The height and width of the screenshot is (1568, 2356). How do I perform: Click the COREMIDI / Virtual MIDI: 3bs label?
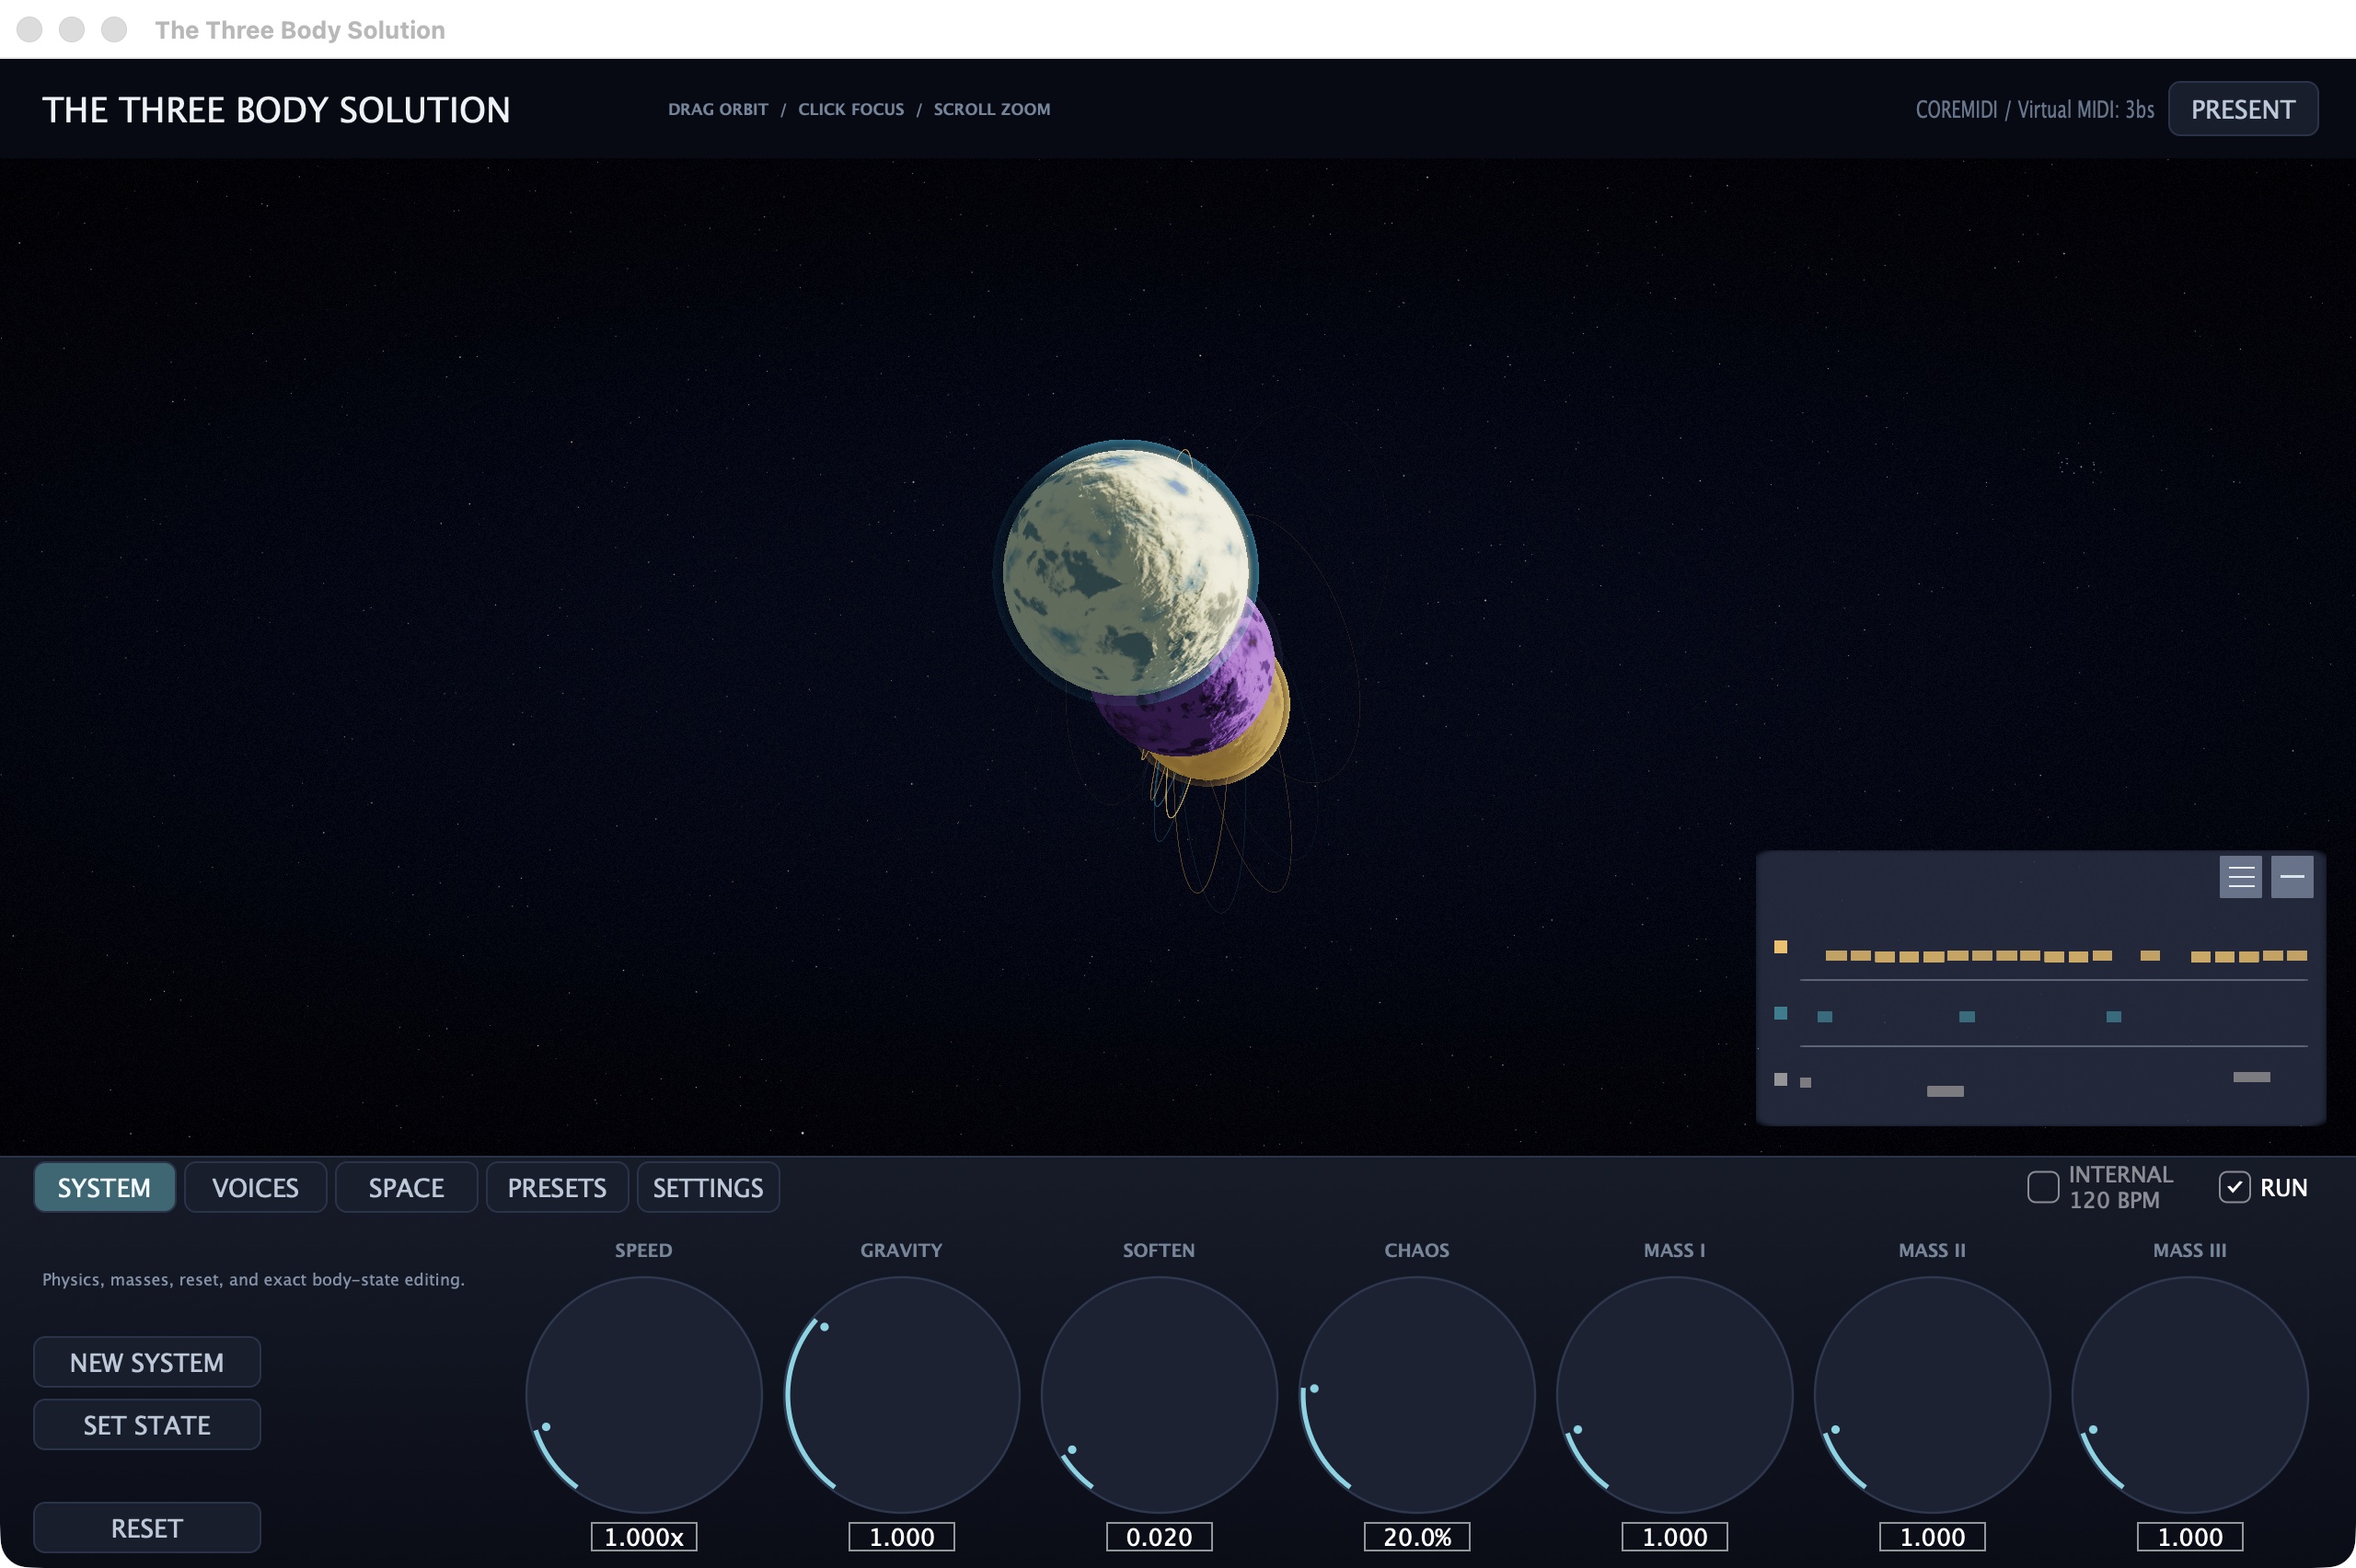(2035, 110)
